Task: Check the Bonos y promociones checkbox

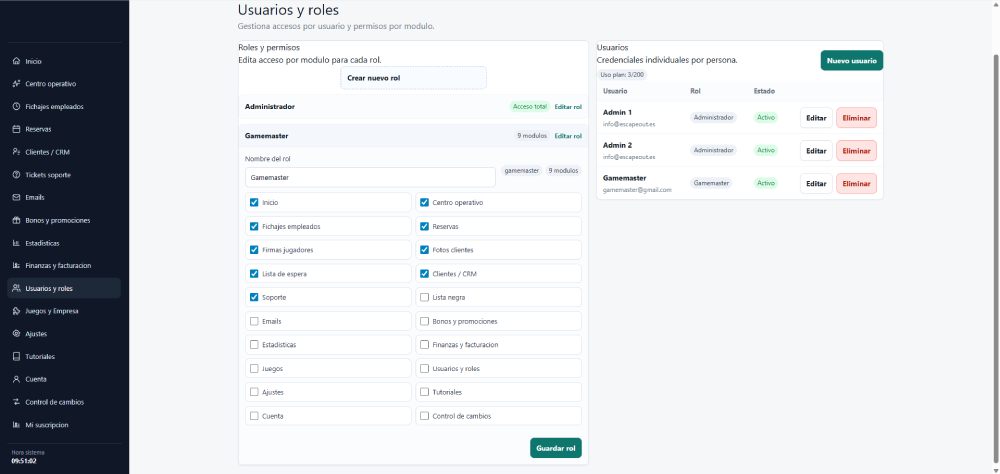Action: coord(424,321)
